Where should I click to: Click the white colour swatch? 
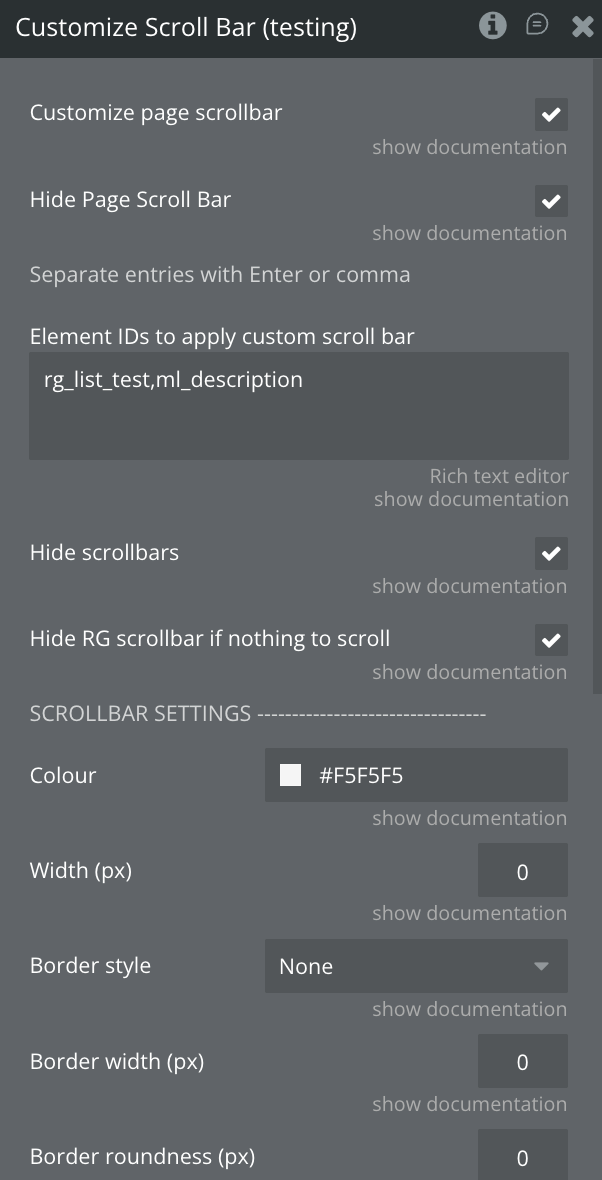(x=290, y=775)
